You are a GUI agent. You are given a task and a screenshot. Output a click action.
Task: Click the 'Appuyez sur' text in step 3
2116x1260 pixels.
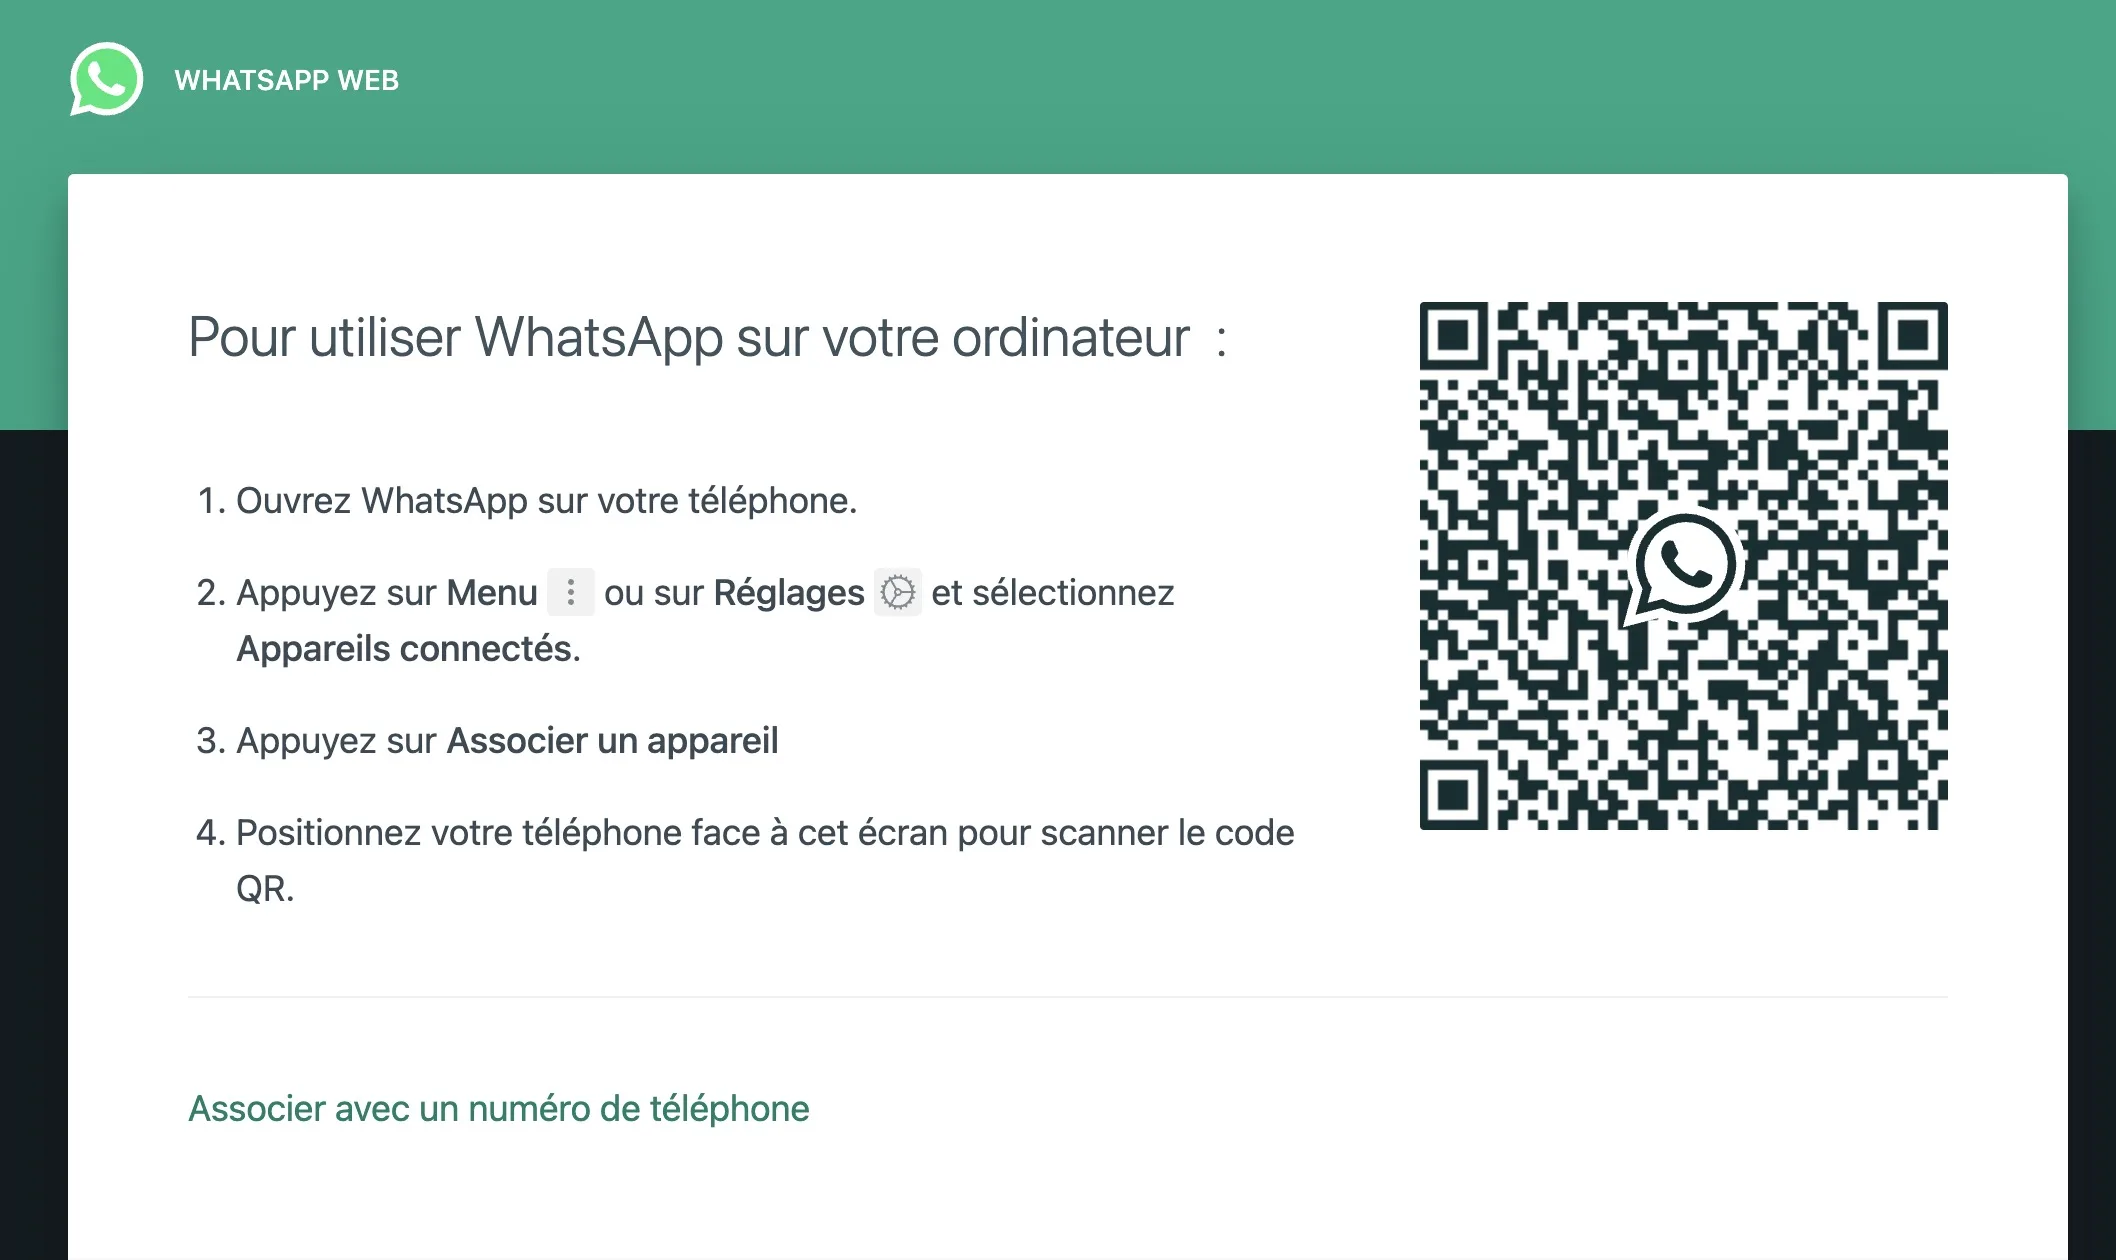[x=336, y=741]
